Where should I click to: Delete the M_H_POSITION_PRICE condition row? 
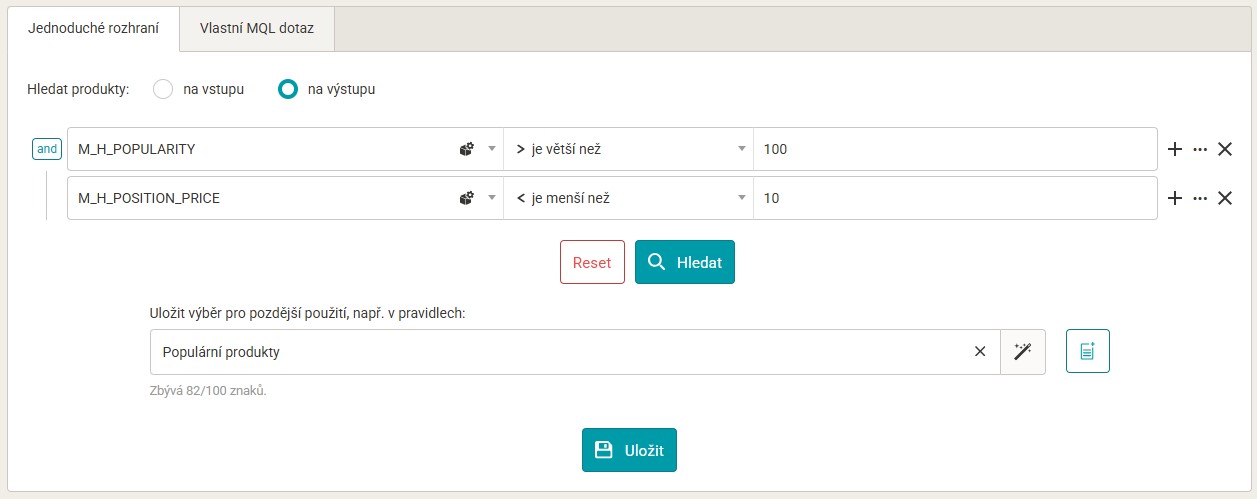point(1224,198)
